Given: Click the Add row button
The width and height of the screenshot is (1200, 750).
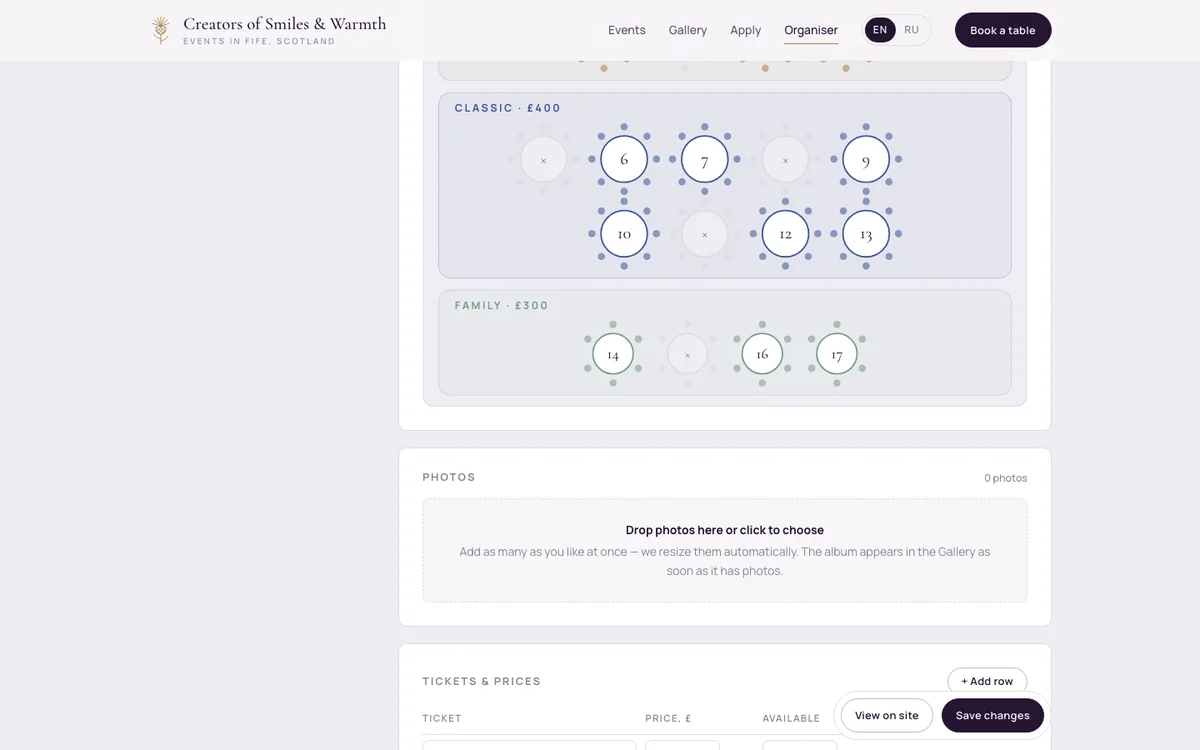Looking at the screenshot, I should [987, 681].
